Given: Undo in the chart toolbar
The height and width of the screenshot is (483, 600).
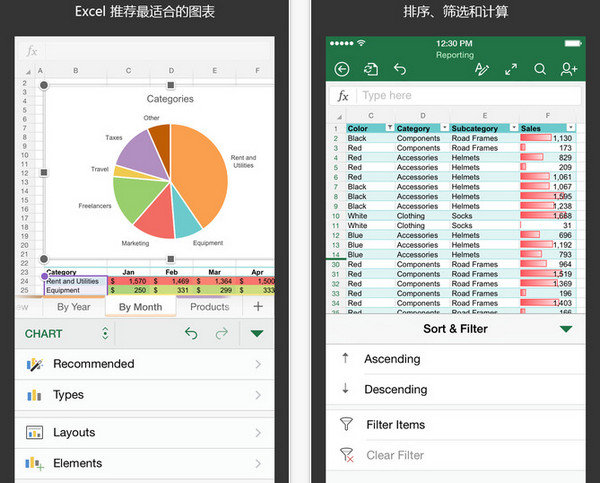Looking at the screenshot, I should pyautogui.click(x=191, y=333).
